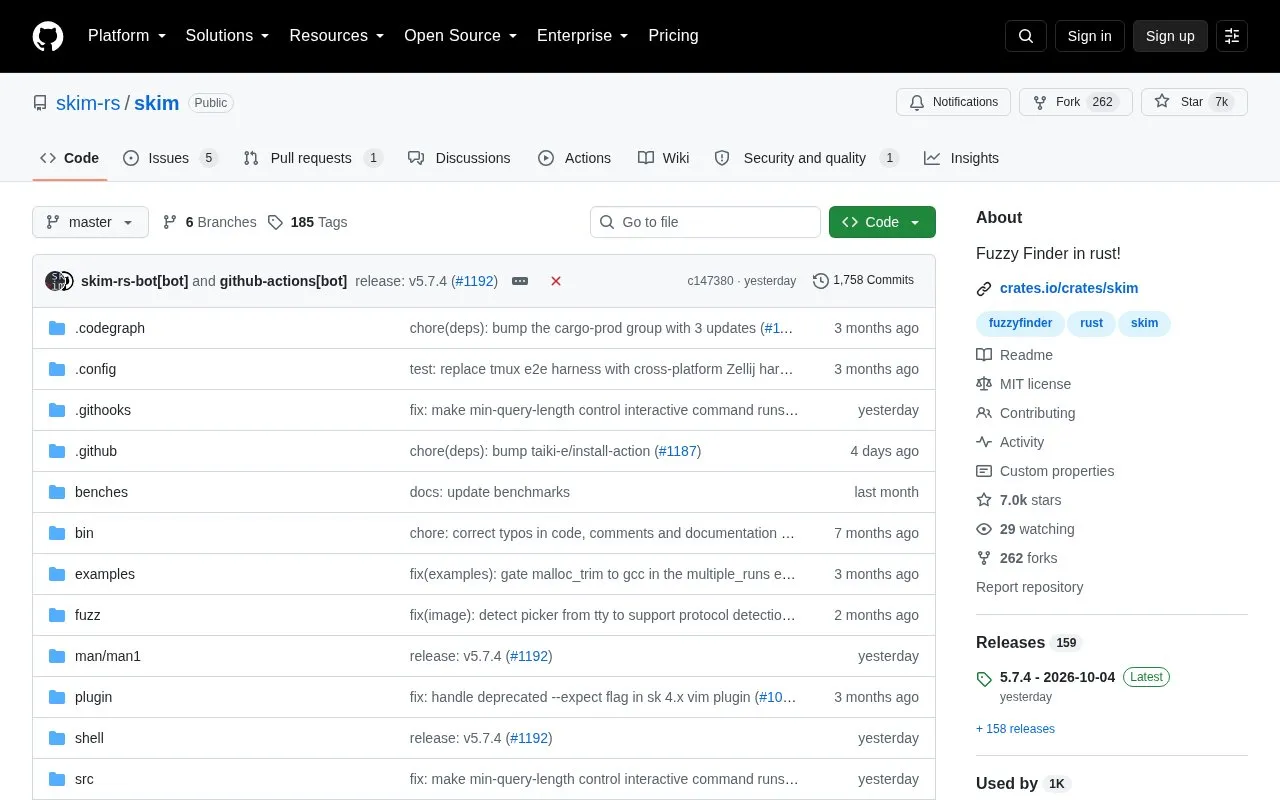This screenshot has height=800, width=1280.
Task: Click the Go to file search field
Action: coord(705,222)
